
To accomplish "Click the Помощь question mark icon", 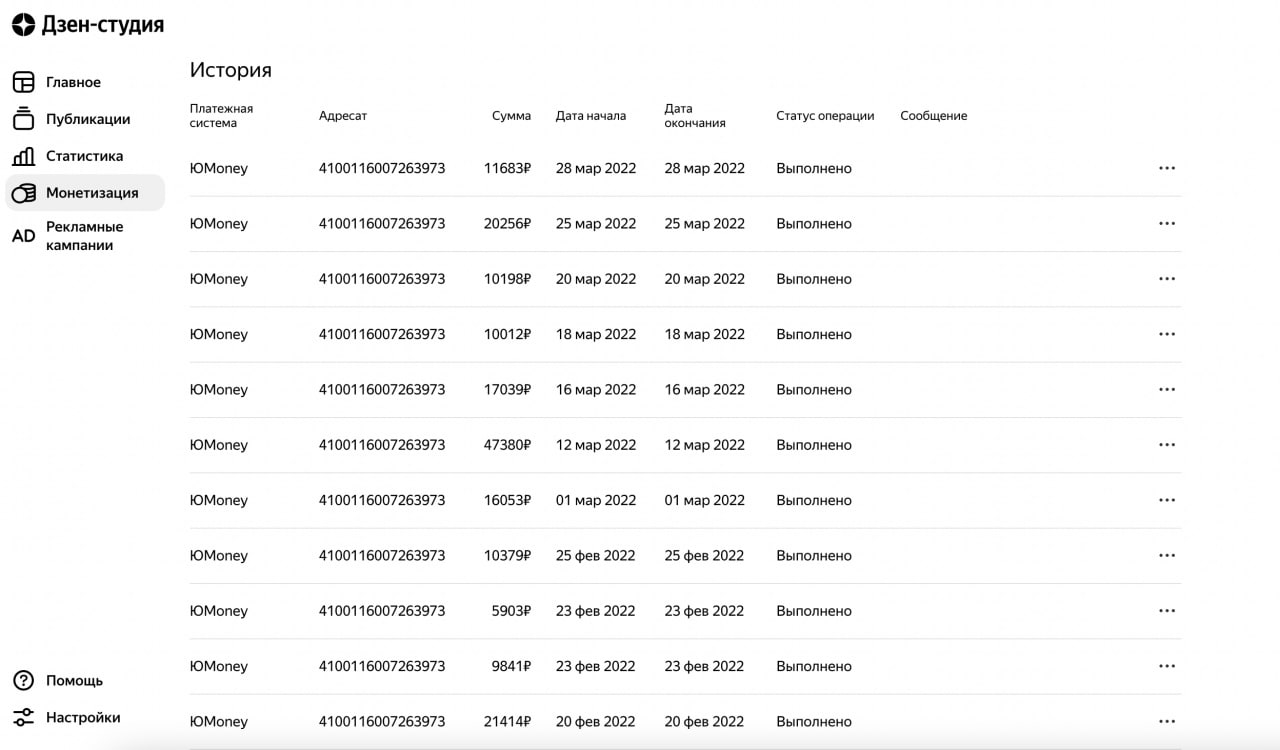I will (23, 681).
